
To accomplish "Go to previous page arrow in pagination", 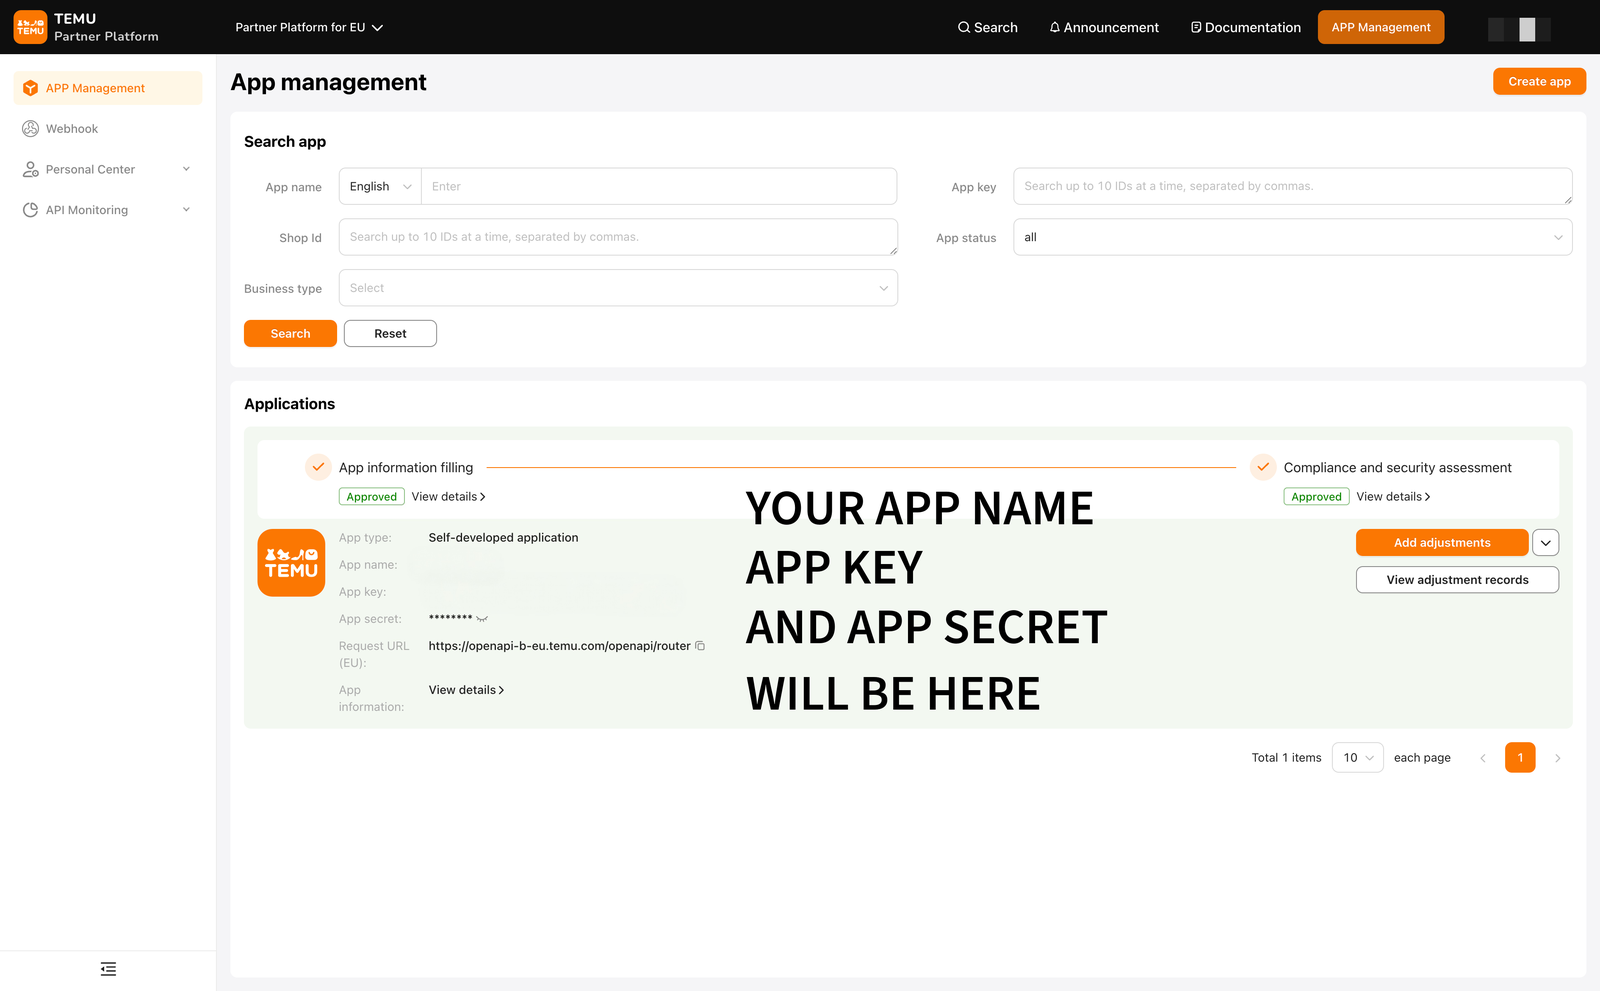I will [1483, 758].
